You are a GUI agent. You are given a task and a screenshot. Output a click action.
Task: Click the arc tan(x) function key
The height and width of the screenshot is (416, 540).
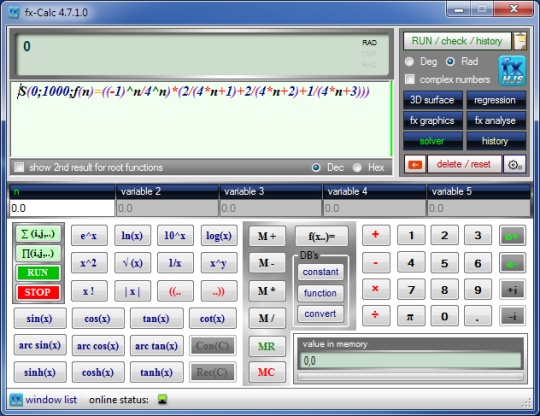click(x=157, y=346)
